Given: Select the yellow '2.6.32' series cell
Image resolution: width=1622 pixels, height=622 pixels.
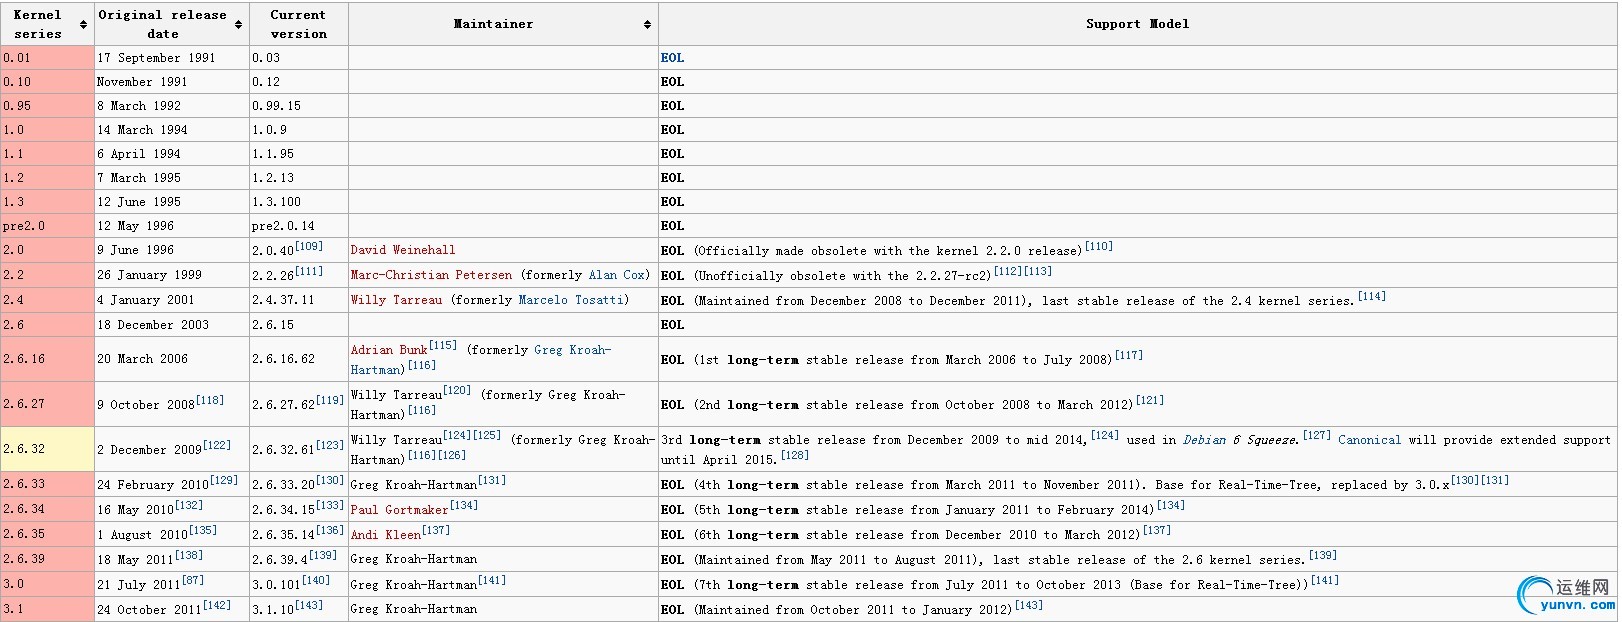Looking at the screenshot, I should tap(47, 449).
